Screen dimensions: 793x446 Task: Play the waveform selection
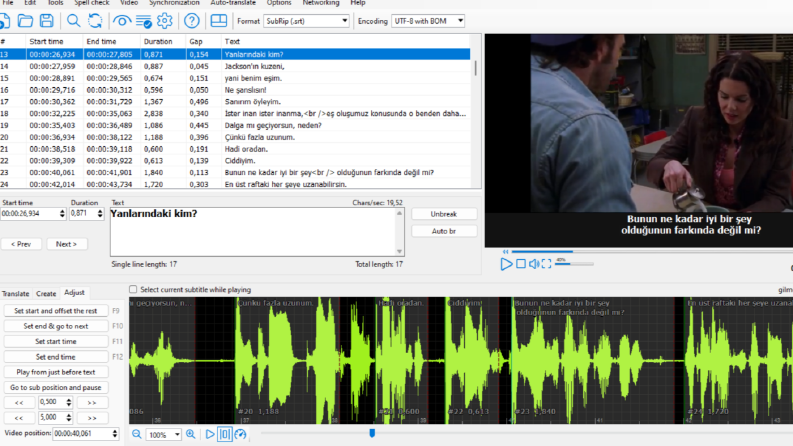(210, 434)
